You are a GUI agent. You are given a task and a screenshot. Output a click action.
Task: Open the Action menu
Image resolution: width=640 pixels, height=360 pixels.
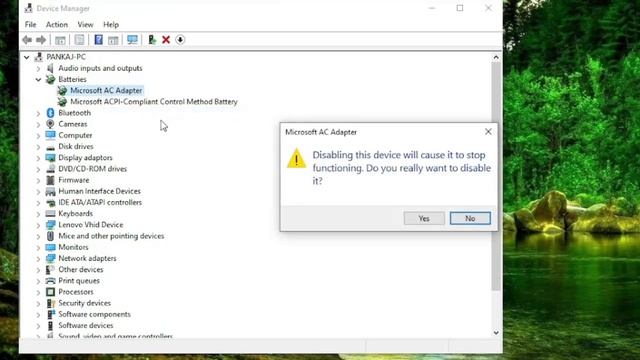coord(57,24)
